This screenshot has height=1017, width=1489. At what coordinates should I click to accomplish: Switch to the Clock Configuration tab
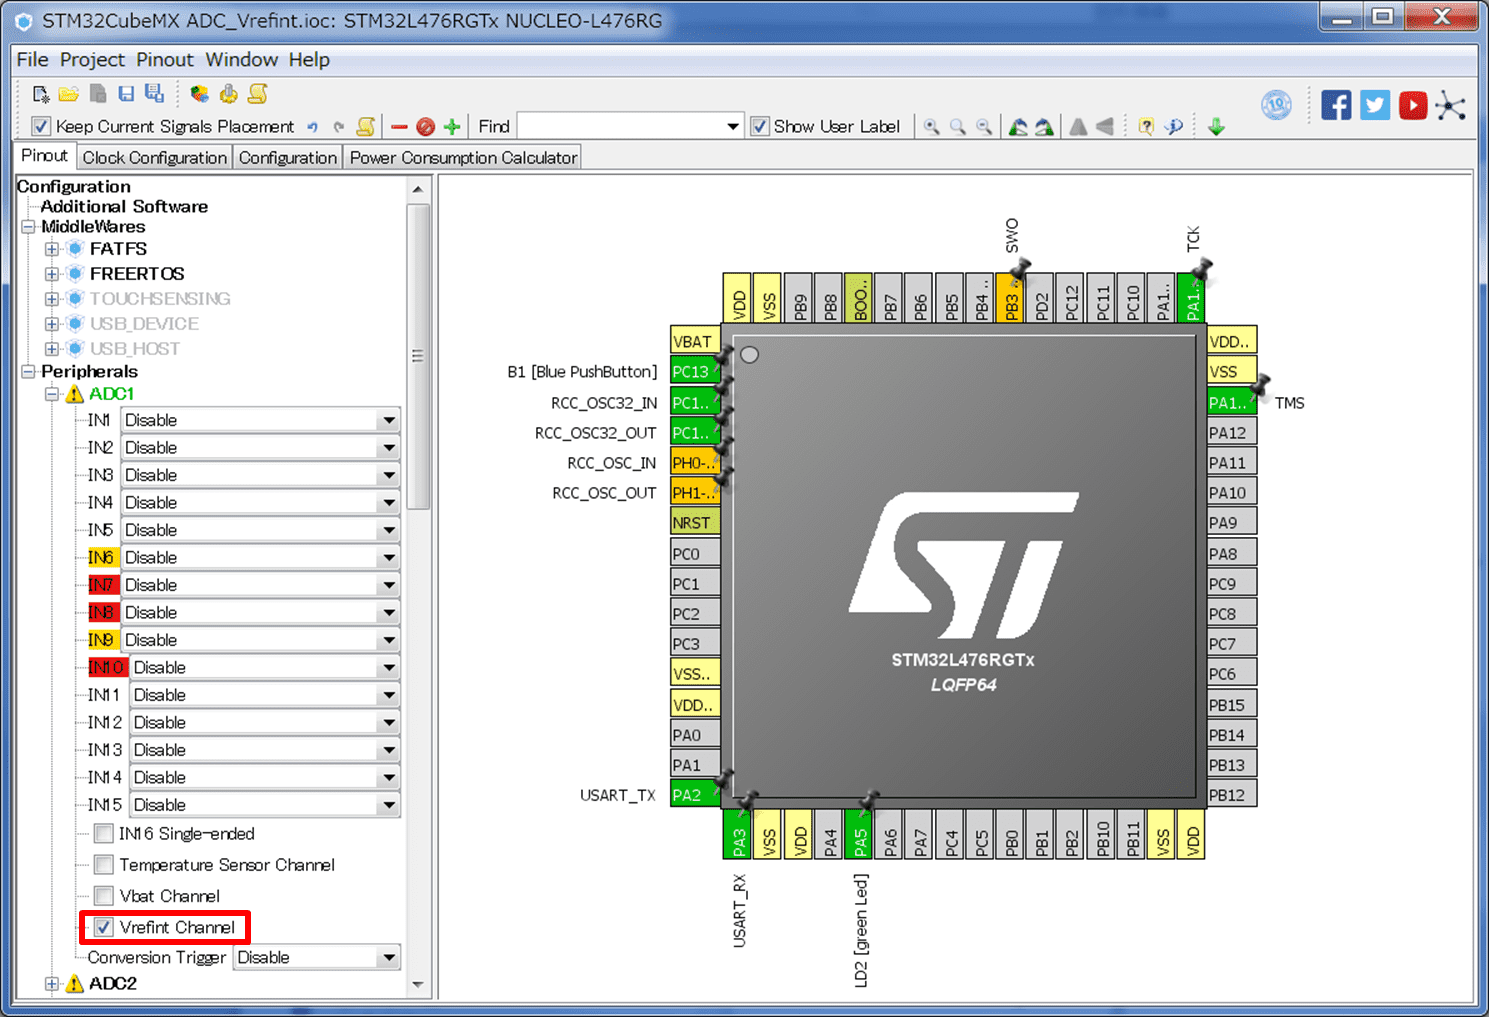tap(154, 158)
